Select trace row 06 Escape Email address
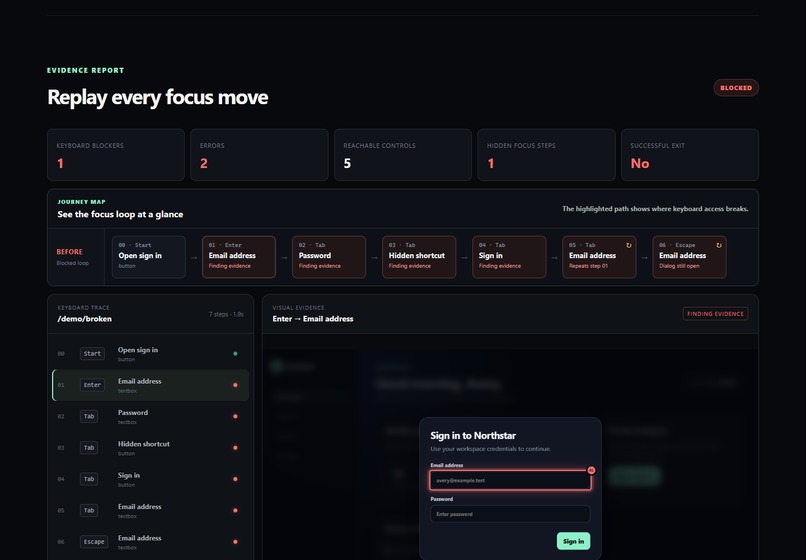This screenshot has width=806, height=560. click(x=151, y=542)
